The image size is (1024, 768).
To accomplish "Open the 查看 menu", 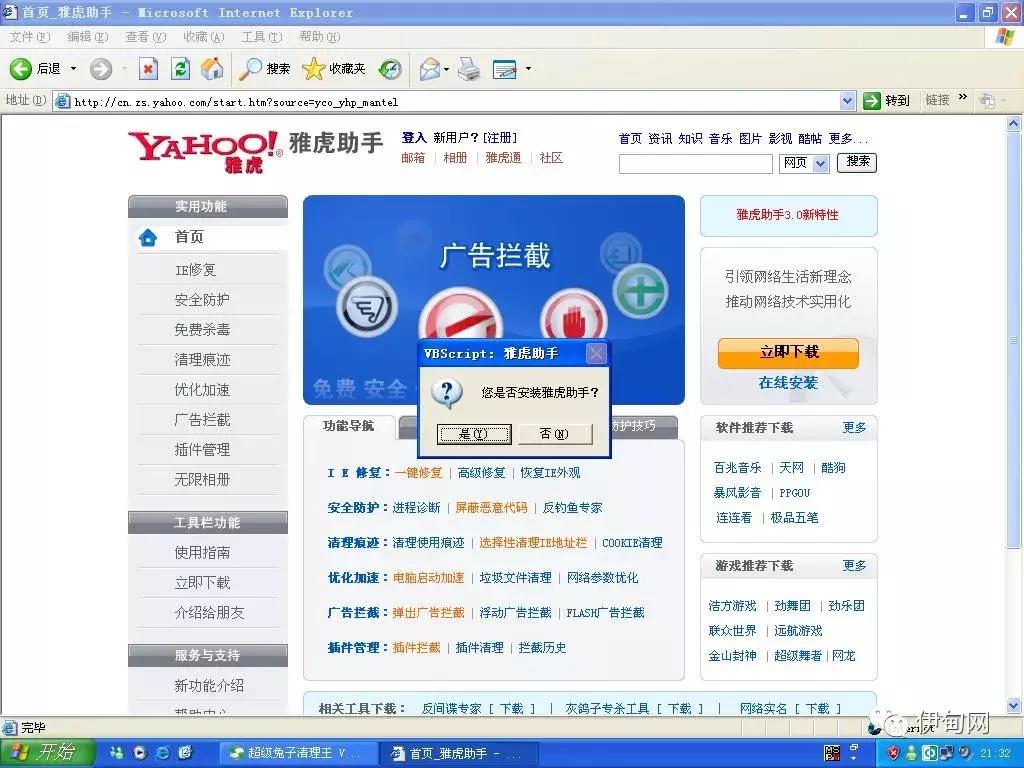I will click(x=144, y=36).
